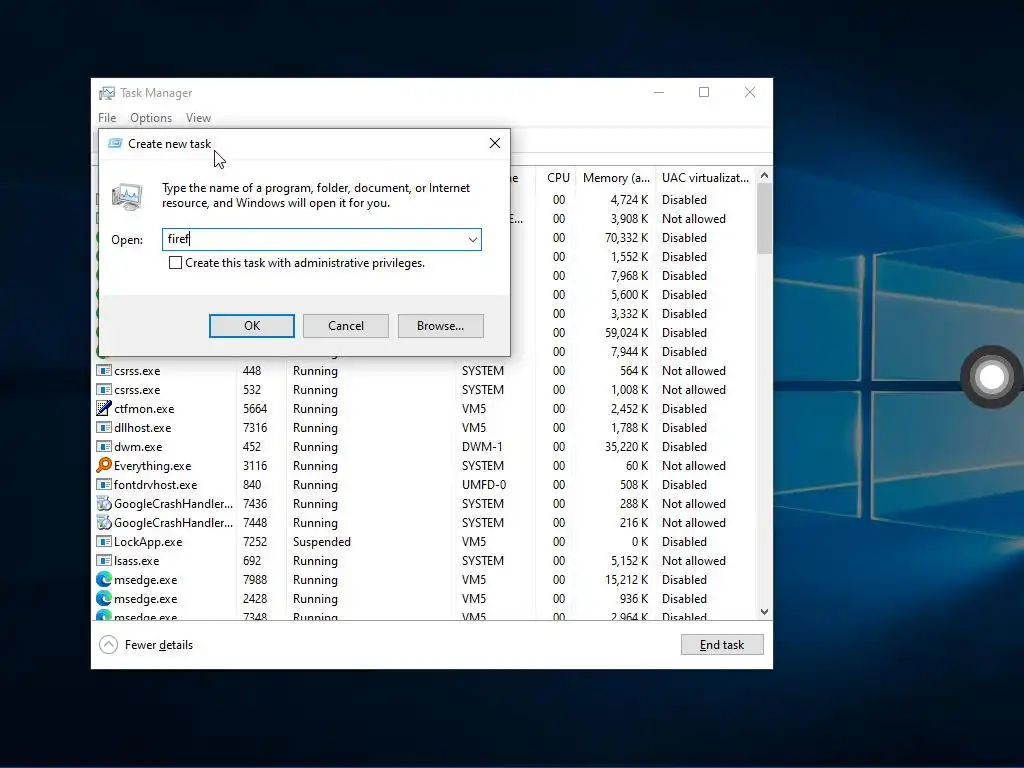Confirm the new task with OK
The width and height of the screenshot is (1024, 768).
[x=252, y=326]
